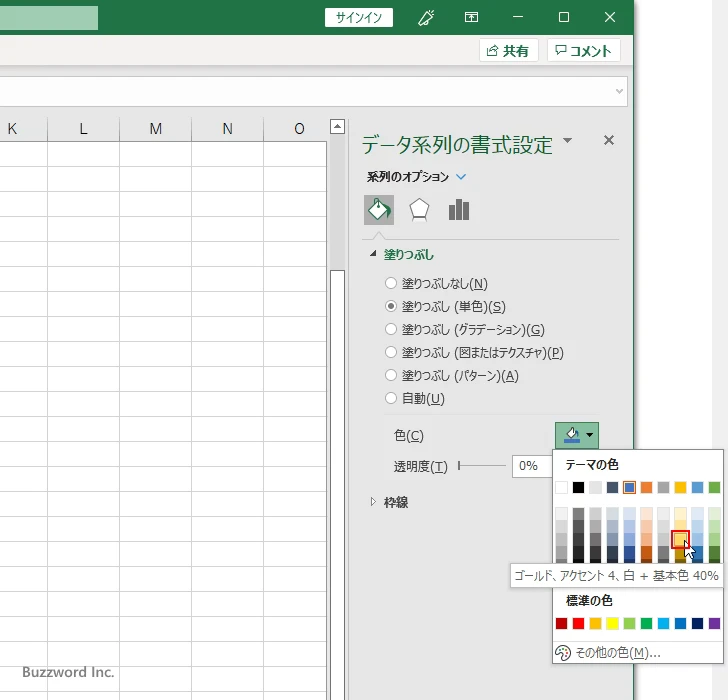Pick the orange theme color swatch
728x700 pixels.
point(646,487)
